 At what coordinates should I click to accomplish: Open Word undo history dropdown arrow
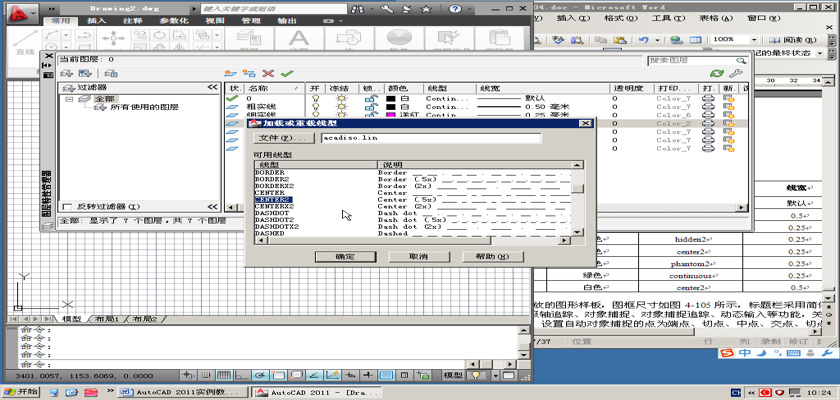tap(657, 40)
